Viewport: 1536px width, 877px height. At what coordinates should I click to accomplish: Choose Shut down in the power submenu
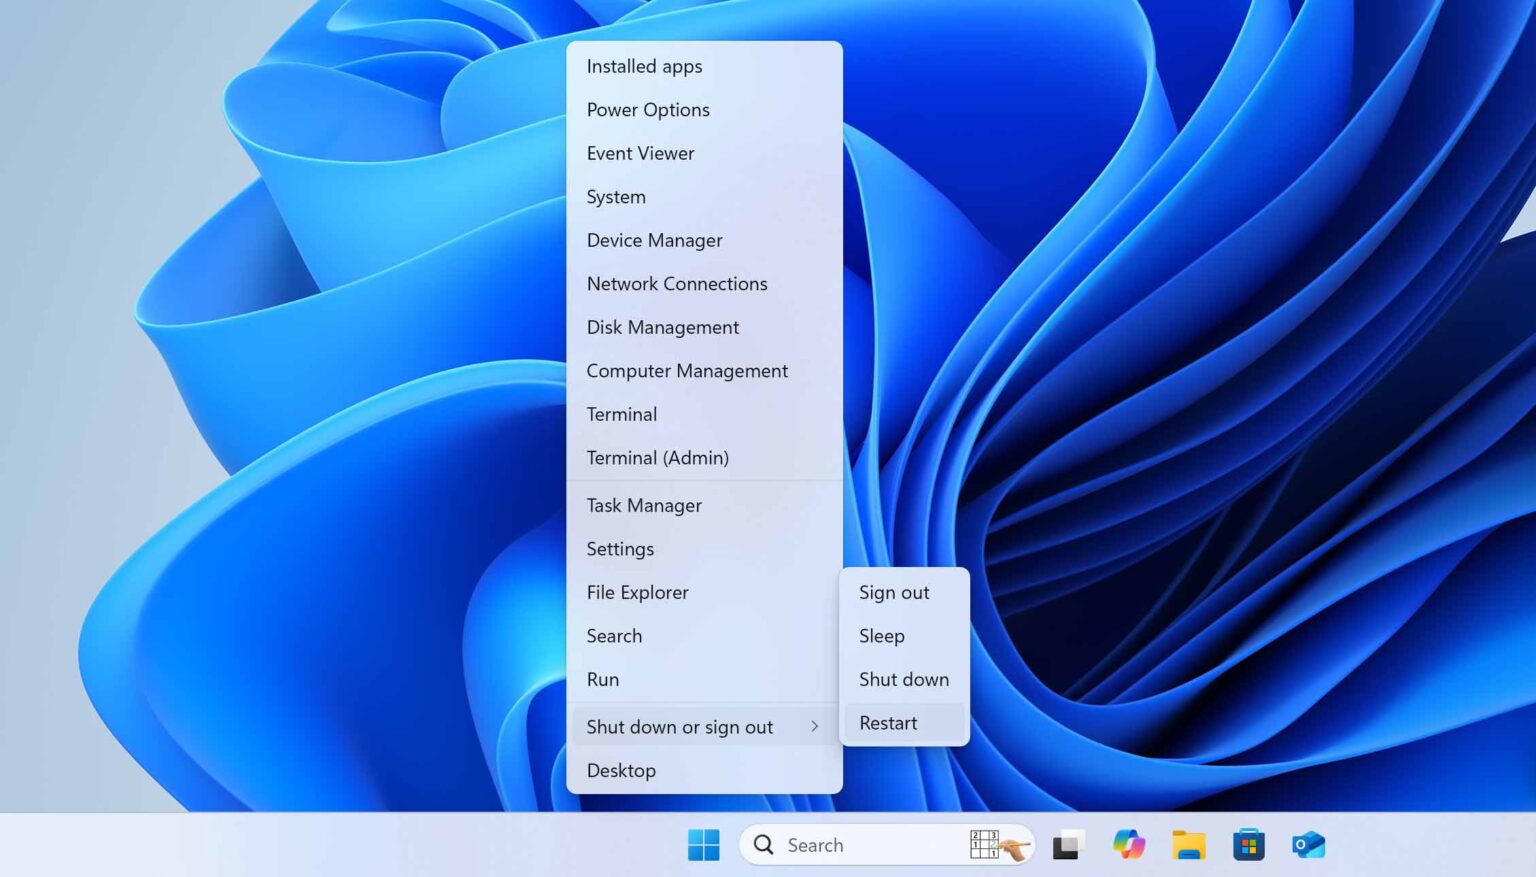coord(903,680)
